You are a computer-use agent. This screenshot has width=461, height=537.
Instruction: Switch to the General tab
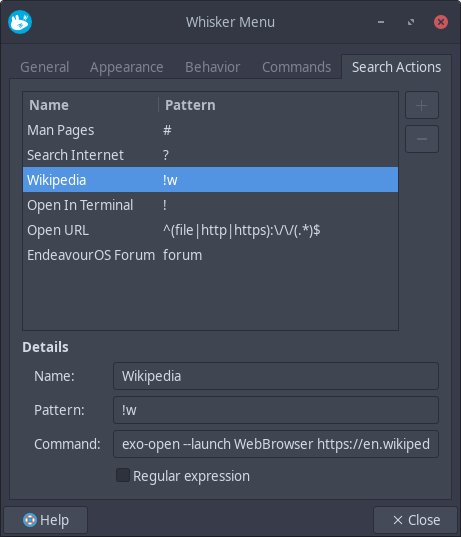tap(45, 67)
